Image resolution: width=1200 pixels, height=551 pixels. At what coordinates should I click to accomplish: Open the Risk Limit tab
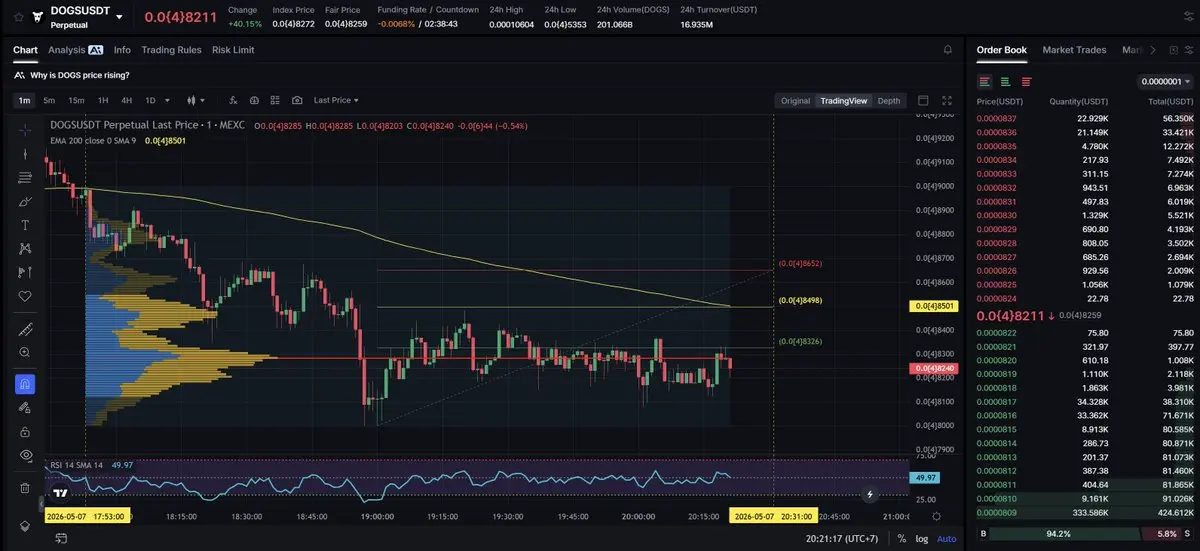point(233,49)
